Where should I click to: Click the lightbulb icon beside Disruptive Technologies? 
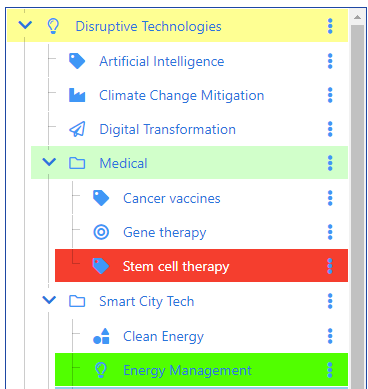coord(53,26)
